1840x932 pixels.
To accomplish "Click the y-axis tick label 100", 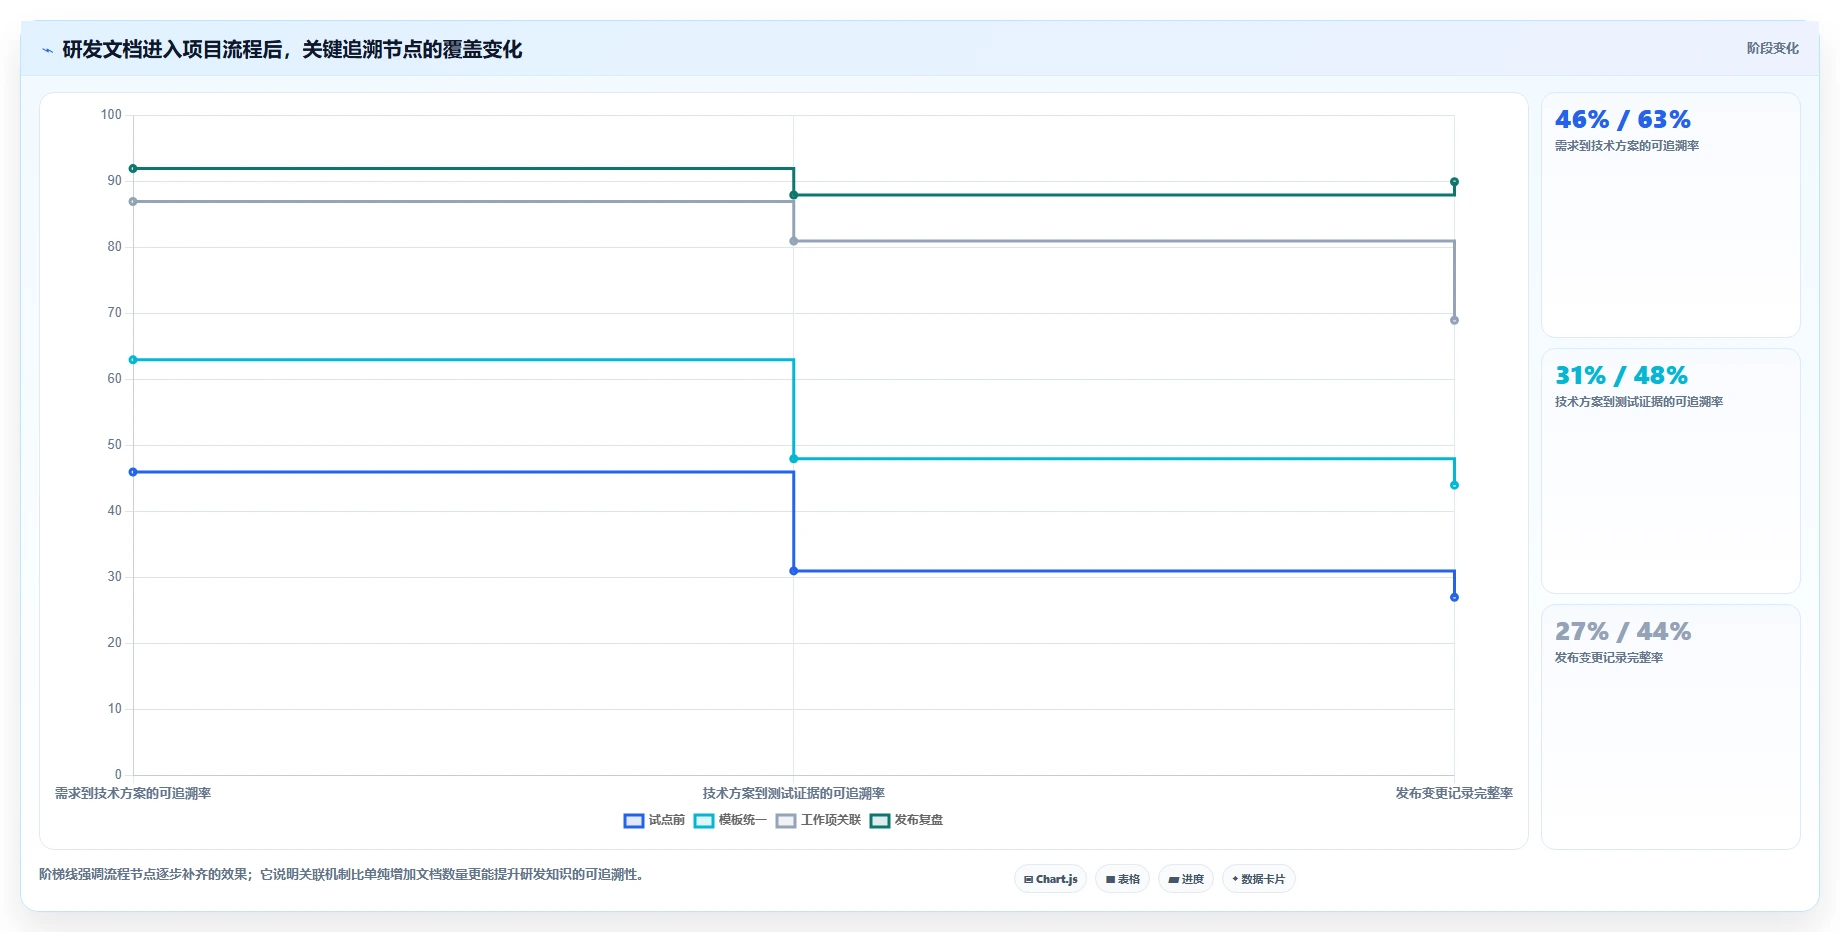I will 111,115.
